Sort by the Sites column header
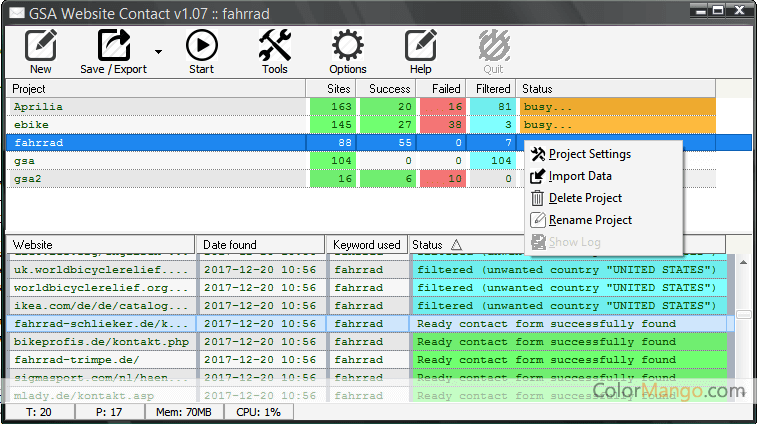This screenshot has height=424, width=757. [x=331, y=89]
